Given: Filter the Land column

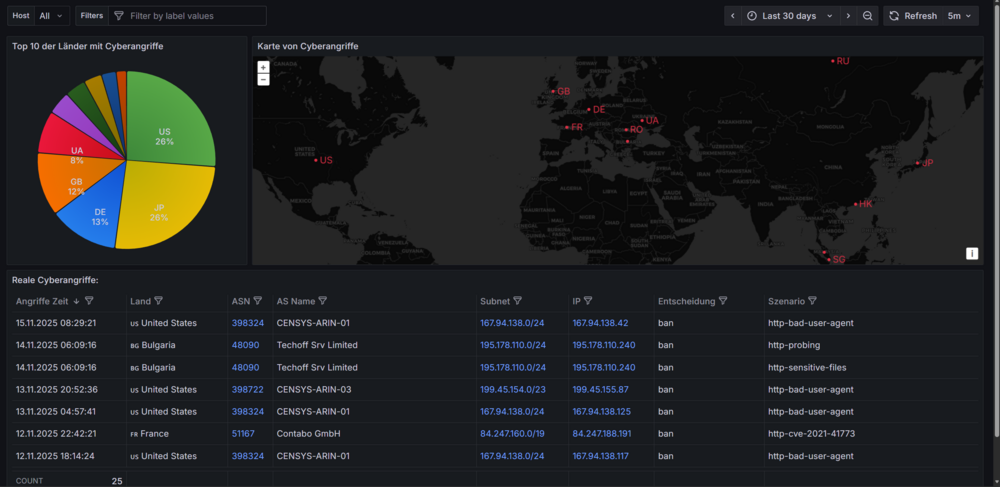Looking at the screenshot, I should pos(158,301).
